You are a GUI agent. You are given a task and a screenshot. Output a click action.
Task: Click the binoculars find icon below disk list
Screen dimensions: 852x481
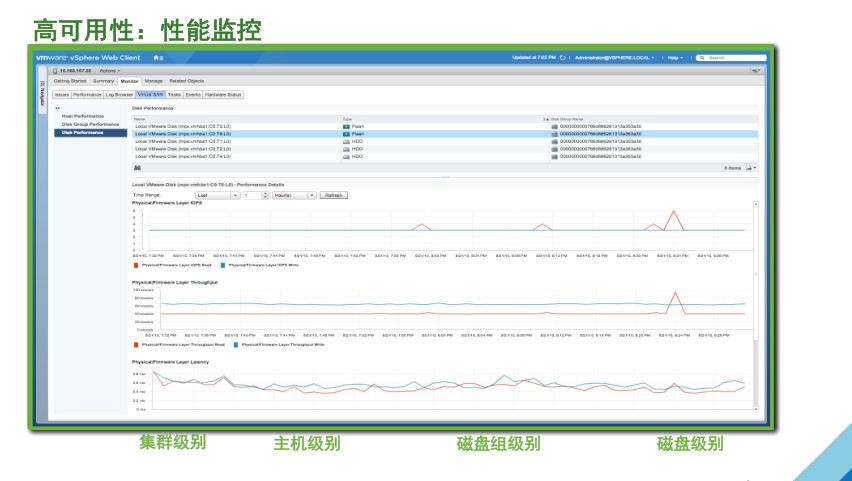pyautogui.click(x=137, y=168)
